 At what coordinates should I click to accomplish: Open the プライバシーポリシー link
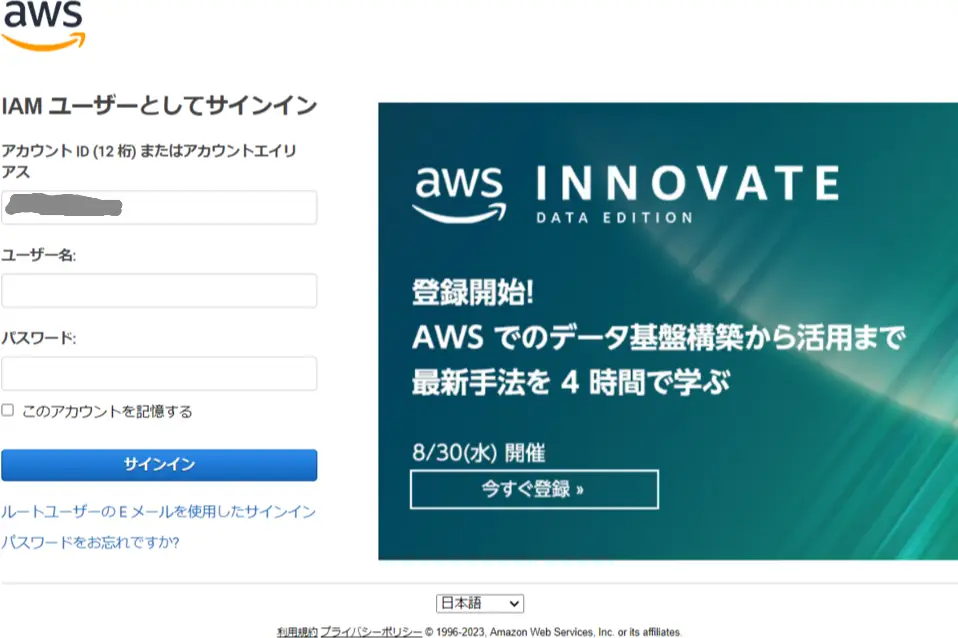click(371, 632)
